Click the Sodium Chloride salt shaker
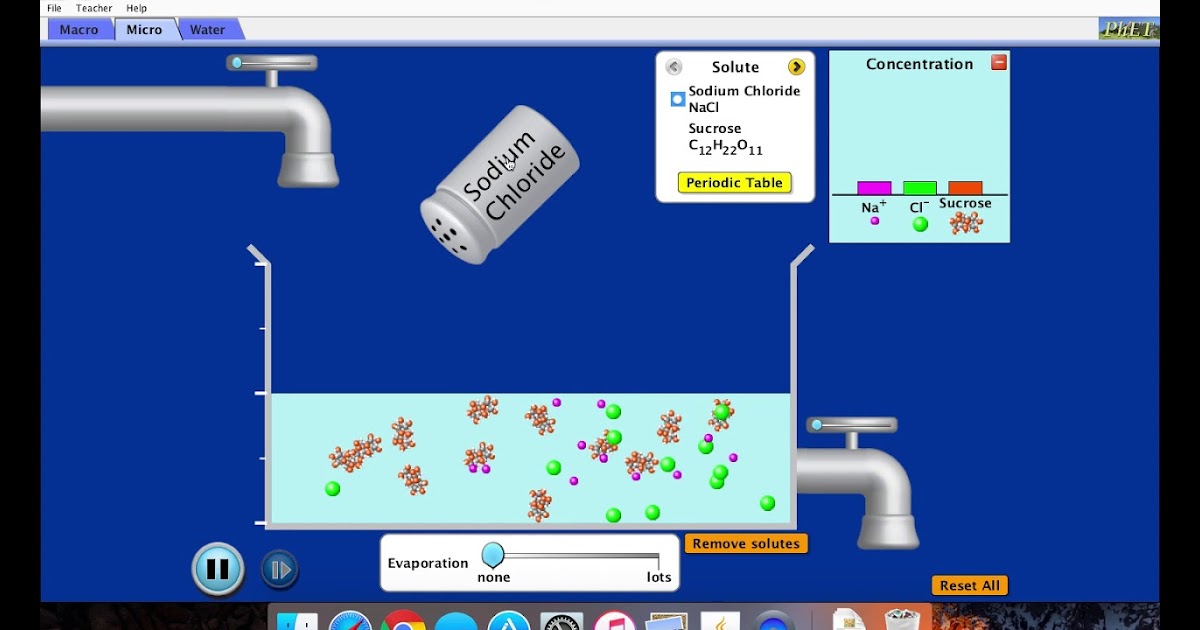This screenshot has height=630, width=1200. click(500, 185)
